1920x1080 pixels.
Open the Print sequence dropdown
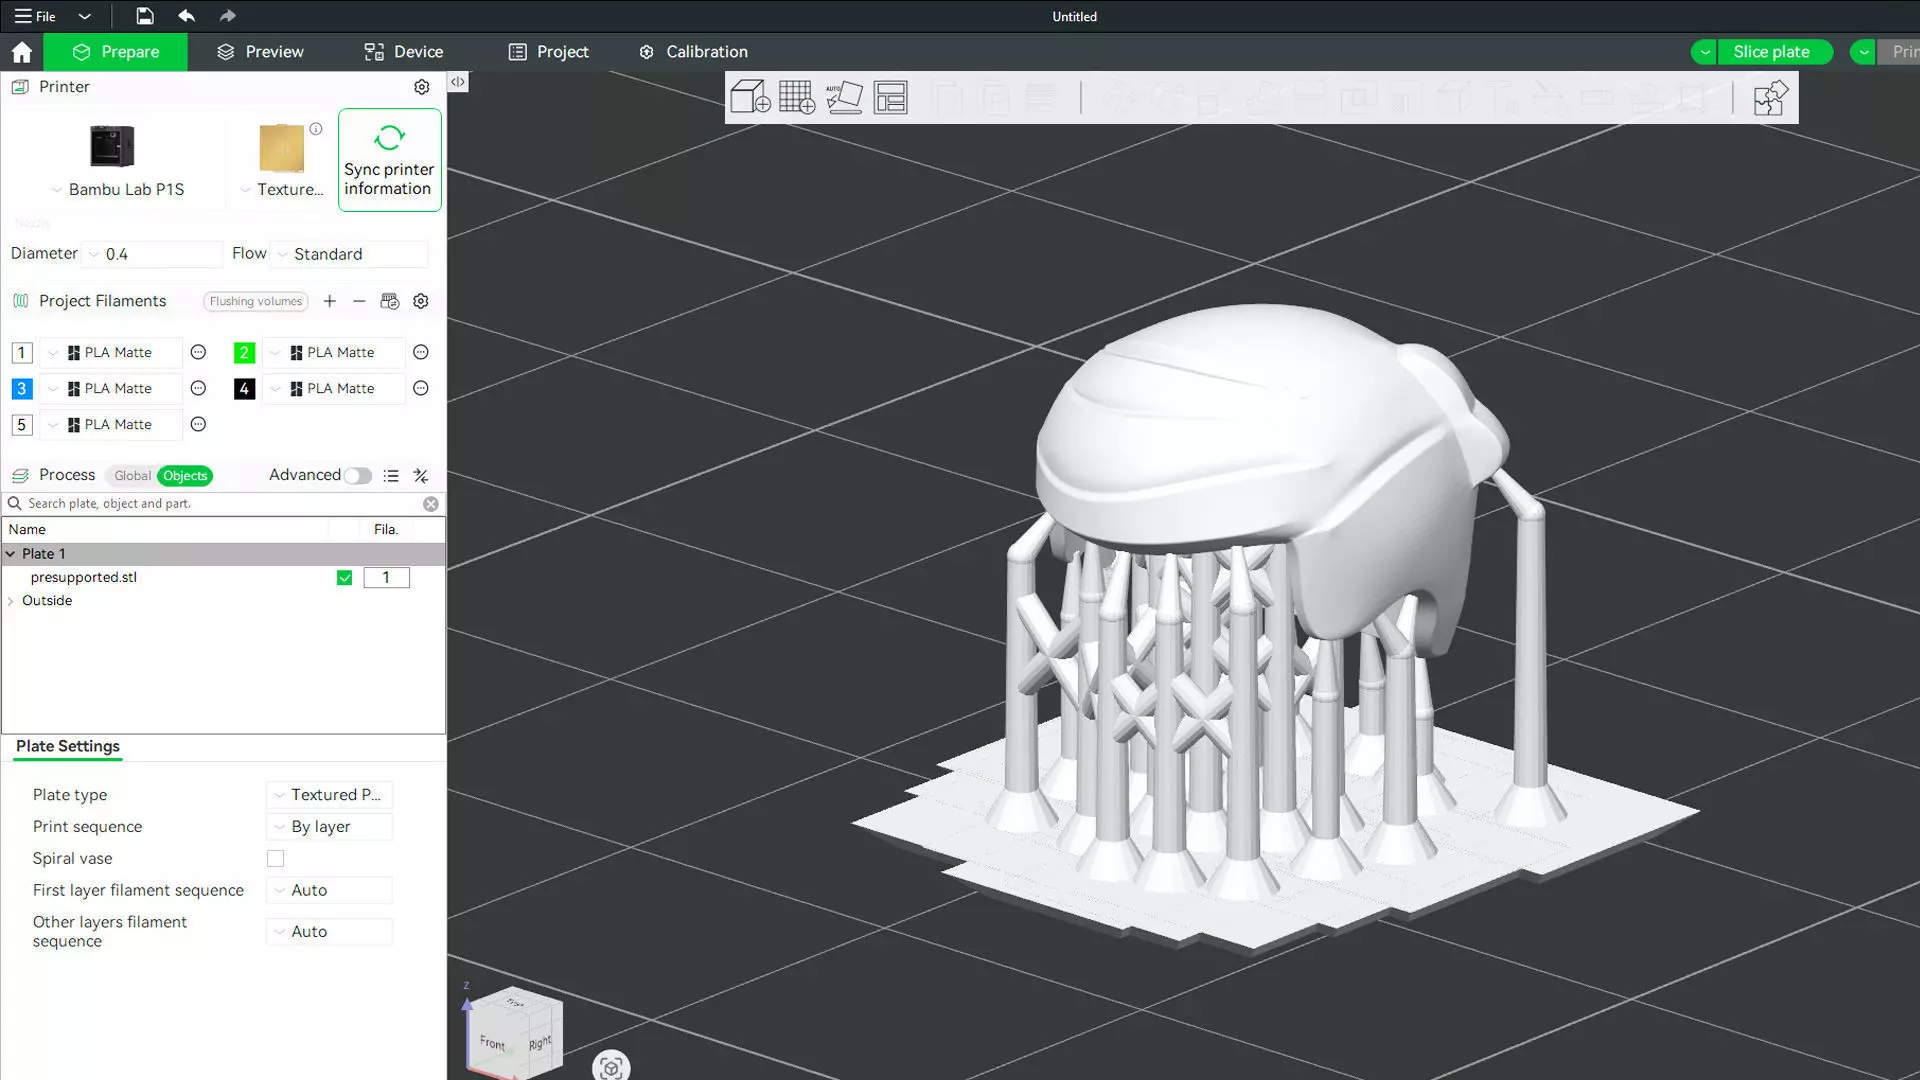coord(330,827)
